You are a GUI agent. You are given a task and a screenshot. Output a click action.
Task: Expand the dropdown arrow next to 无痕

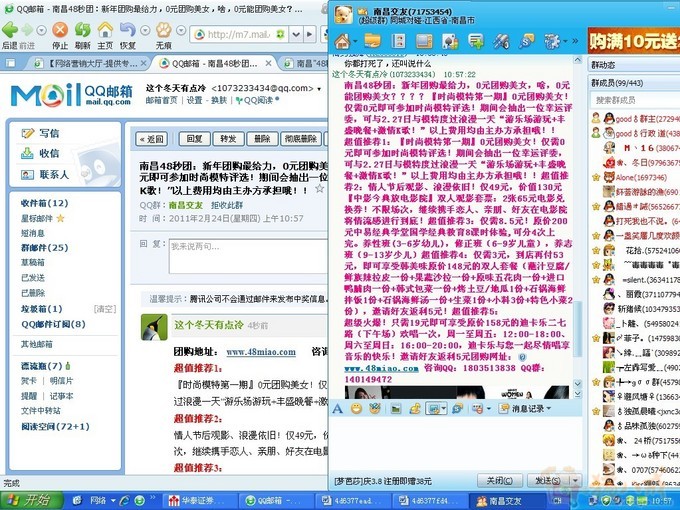click(181, 30)
